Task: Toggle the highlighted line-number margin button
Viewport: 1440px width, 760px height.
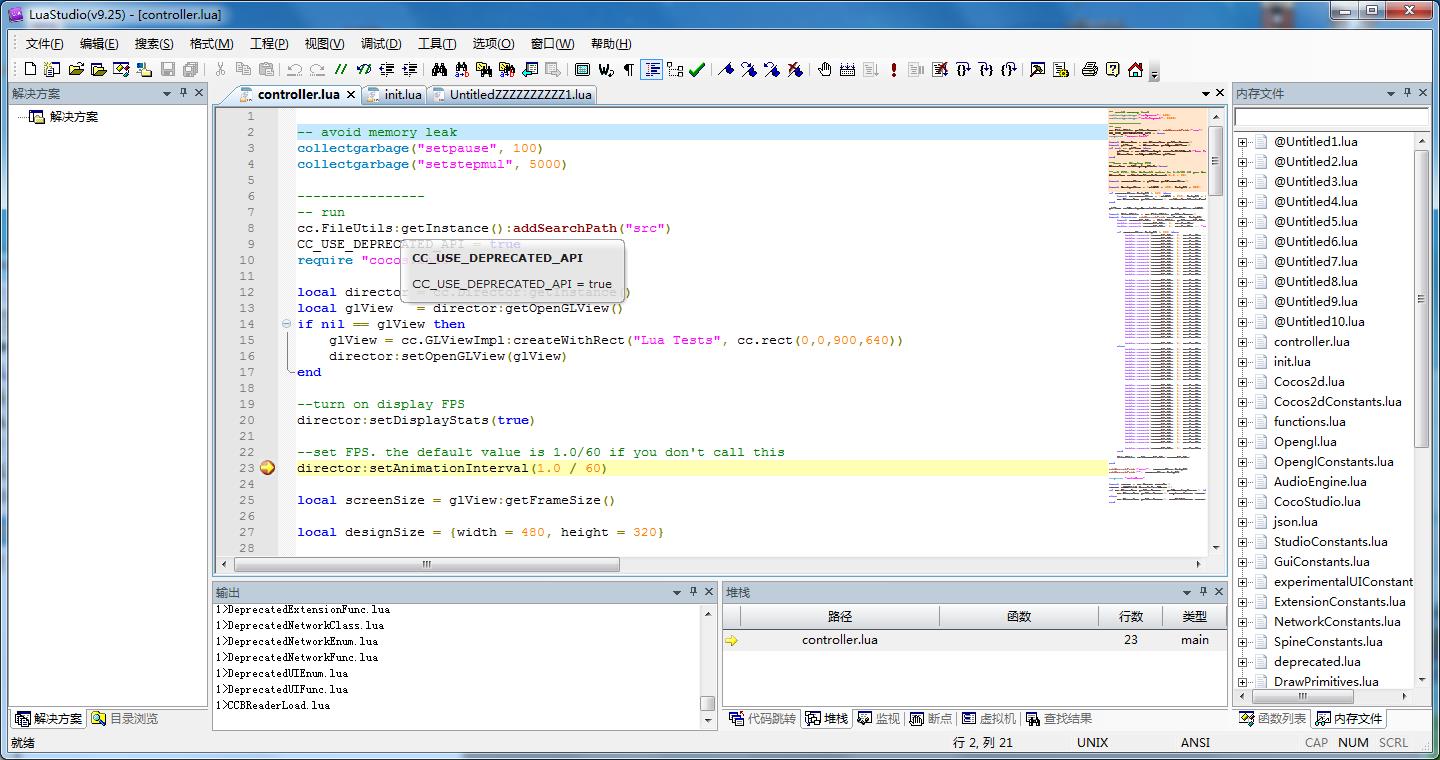Action: (x=652, y=69)
